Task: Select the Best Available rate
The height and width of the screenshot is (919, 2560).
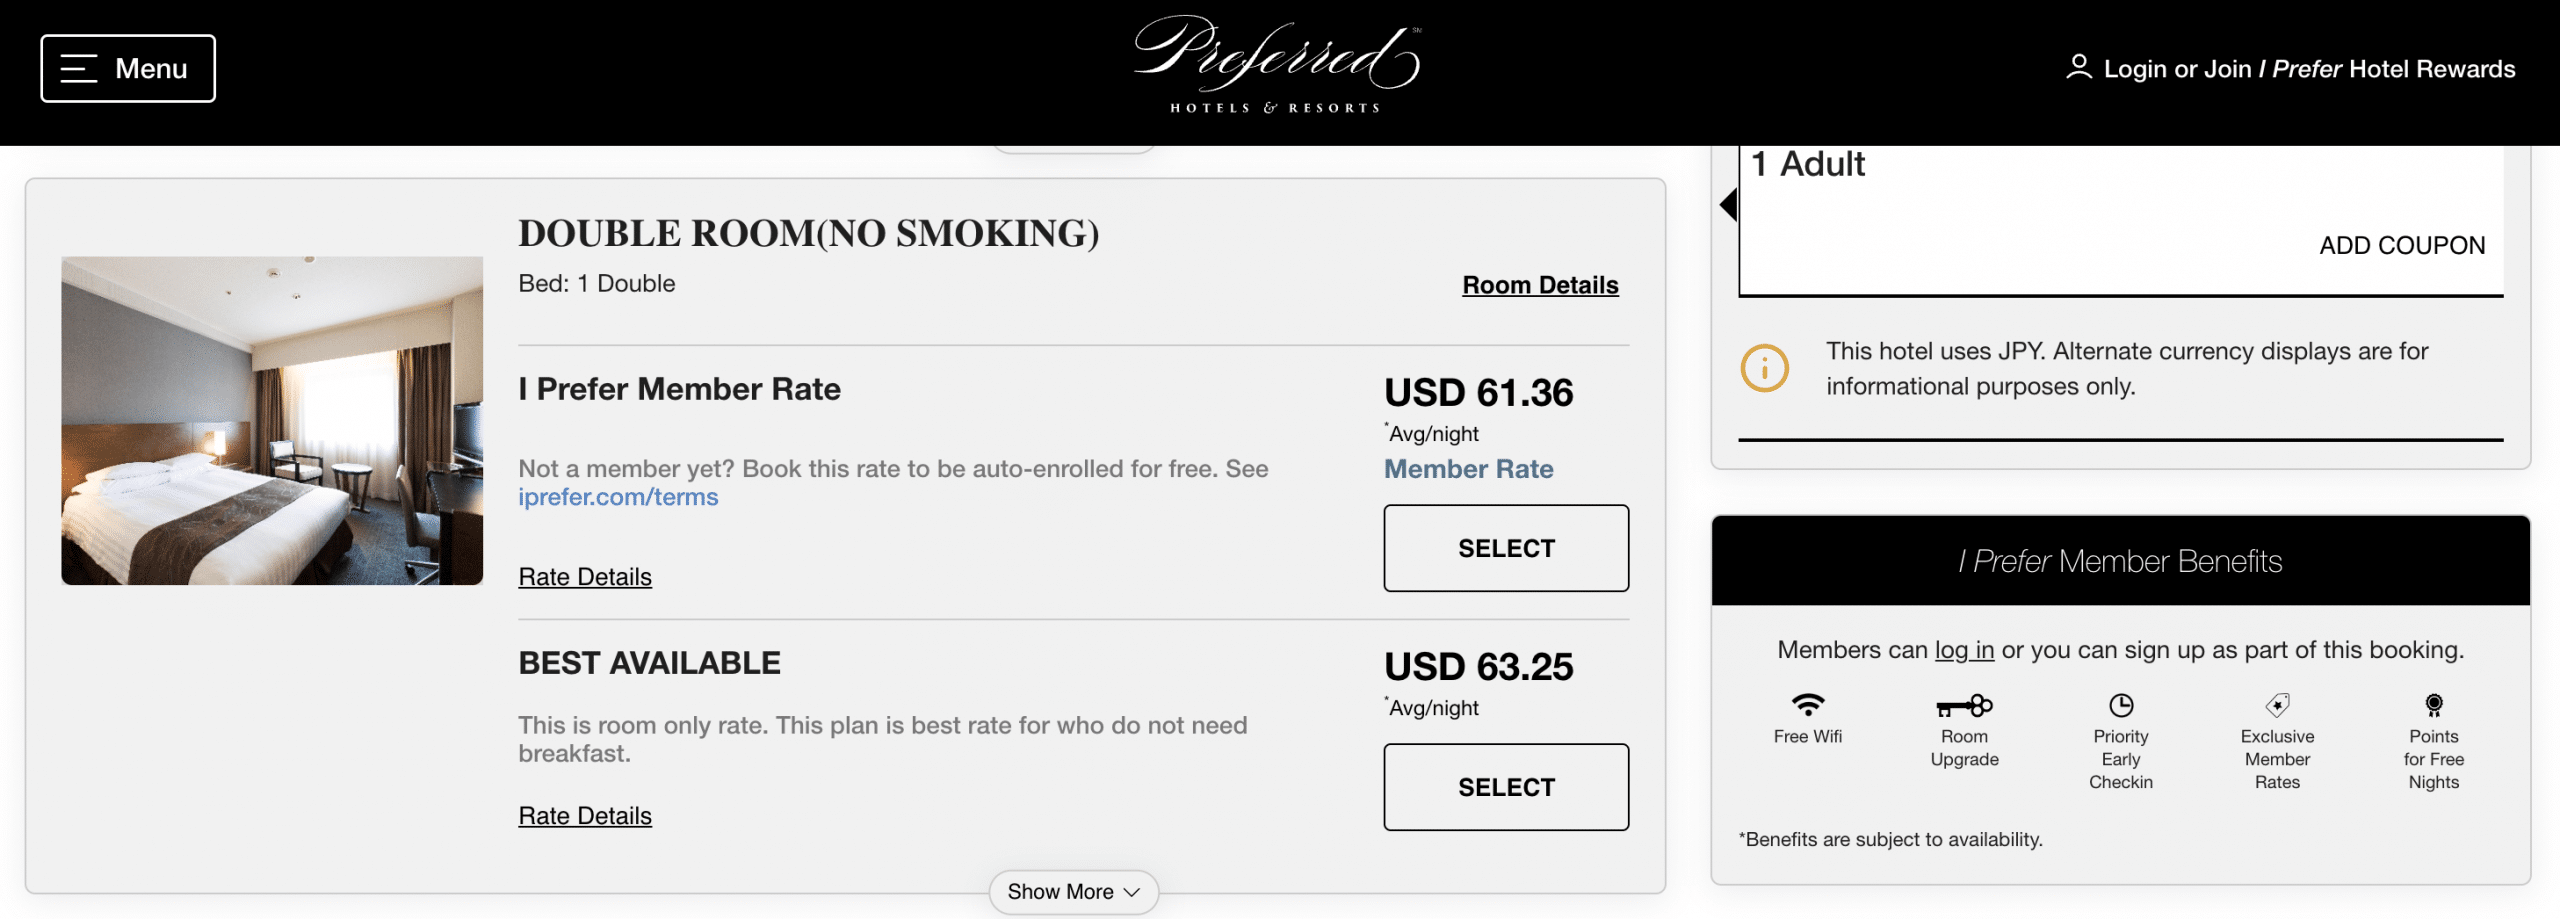Action: coord(1505,787)
